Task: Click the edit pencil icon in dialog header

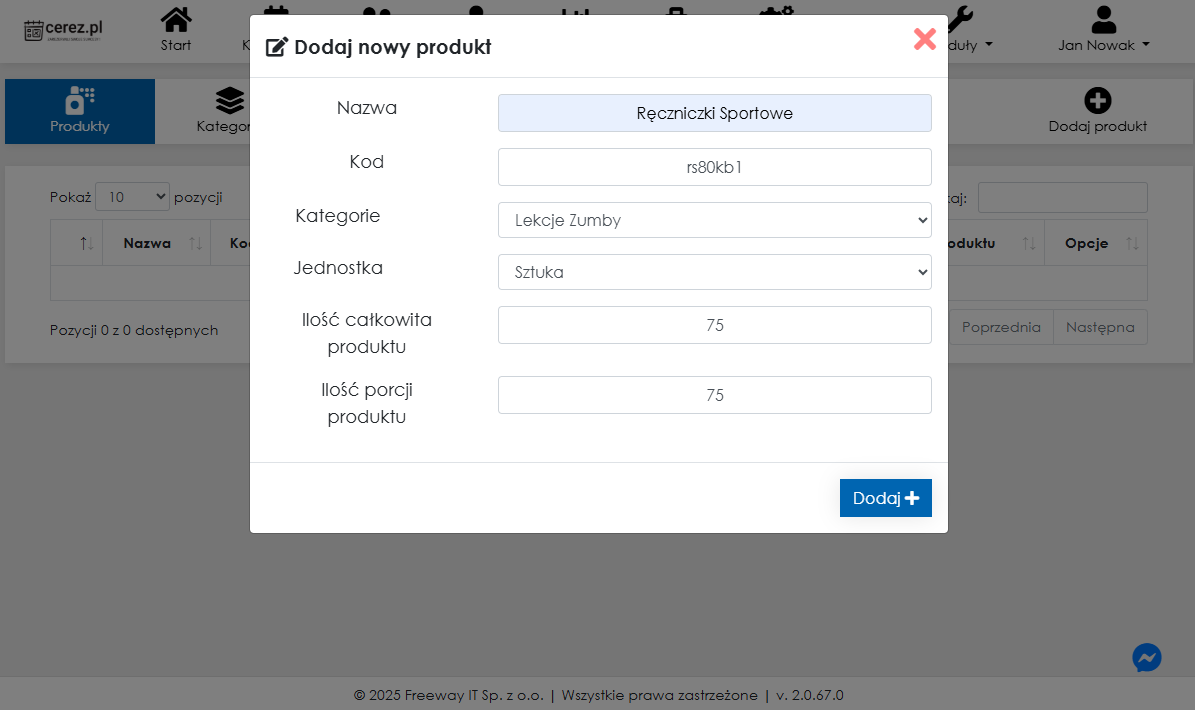Action: click(276, 45)
